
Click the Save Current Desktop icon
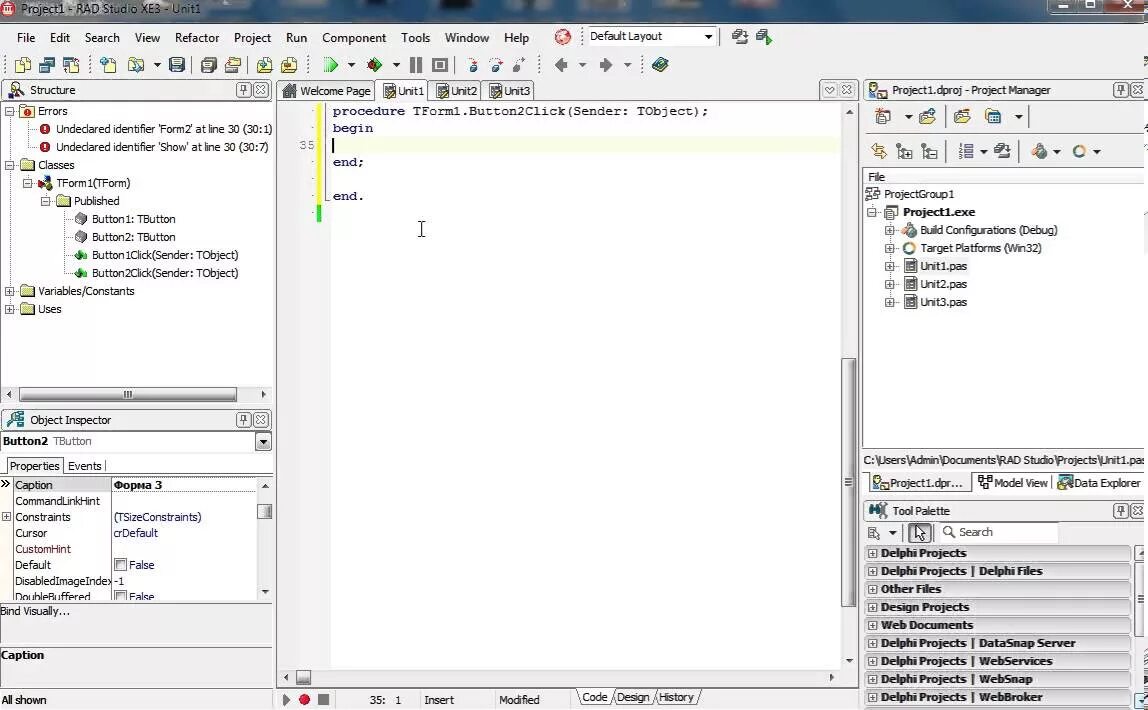click(739, 37)
